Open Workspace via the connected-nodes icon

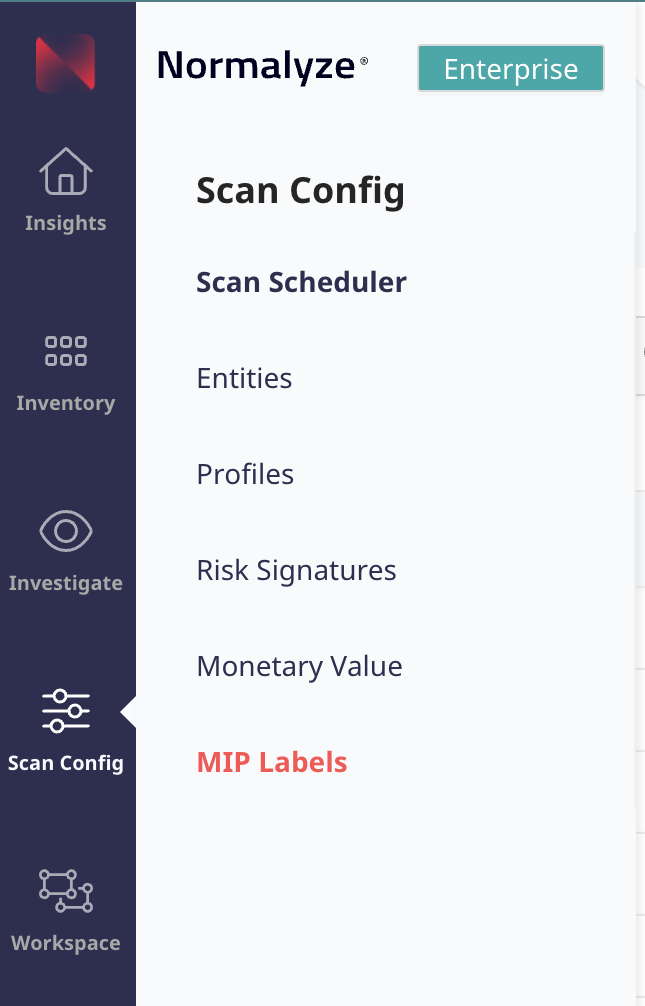click(x=66, y=891)
